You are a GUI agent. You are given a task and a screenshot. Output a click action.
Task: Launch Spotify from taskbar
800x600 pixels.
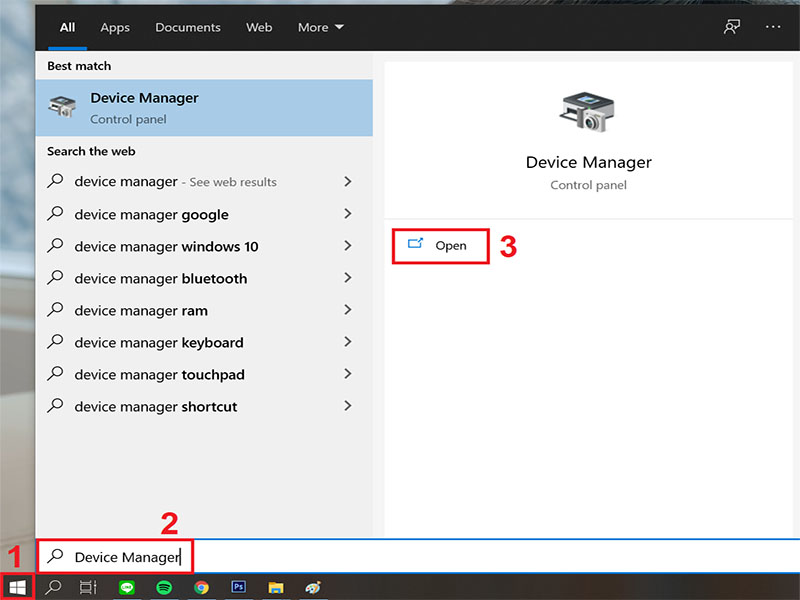click(164, 587)
